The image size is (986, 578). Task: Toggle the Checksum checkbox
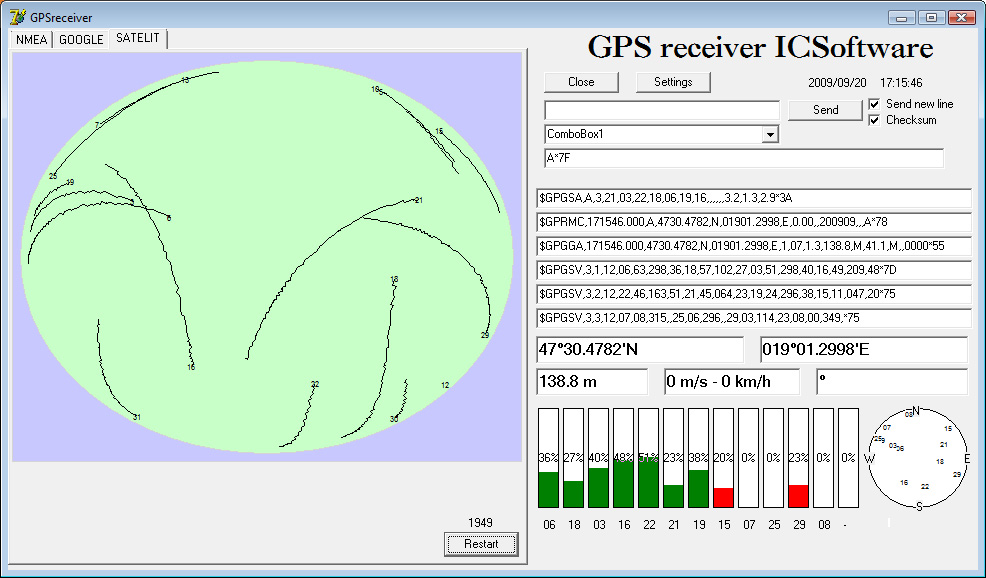pyautogui.click(x=874, y=120)
